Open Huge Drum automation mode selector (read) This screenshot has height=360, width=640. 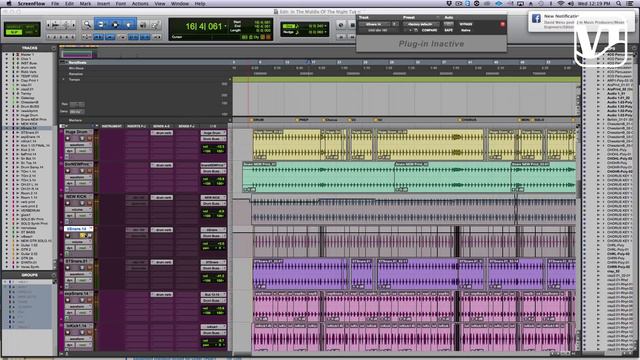83,151
